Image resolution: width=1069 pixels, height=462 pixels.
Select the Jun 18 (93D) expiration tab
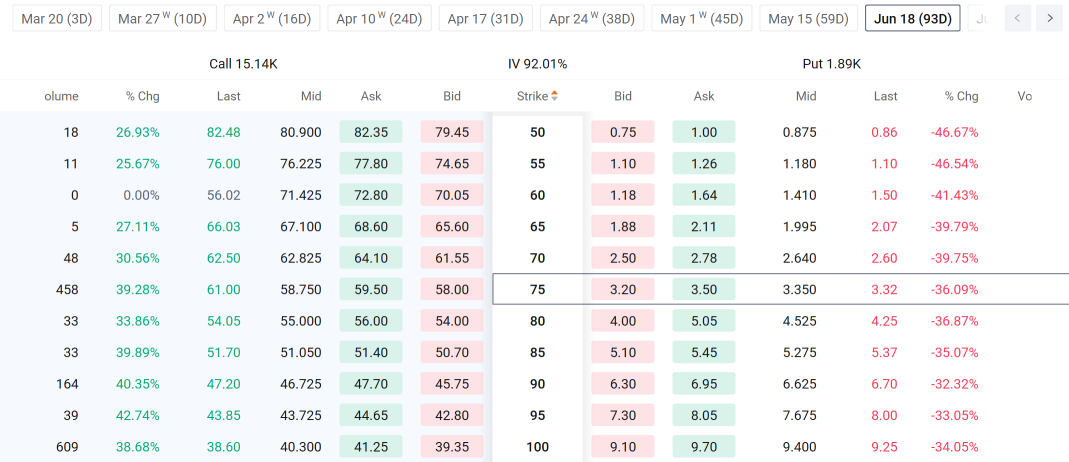[913, 18]
